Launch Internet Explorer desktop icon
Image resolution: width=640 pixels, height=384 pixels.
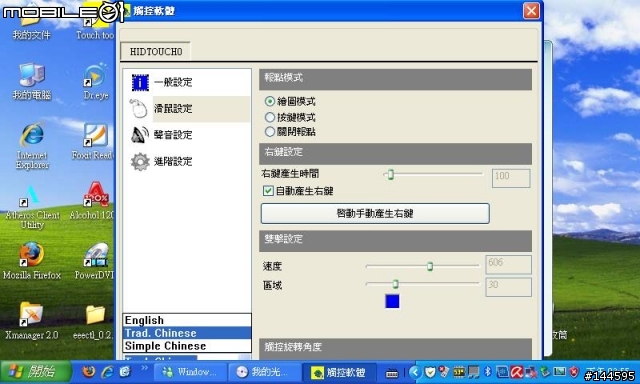[32, 146]
